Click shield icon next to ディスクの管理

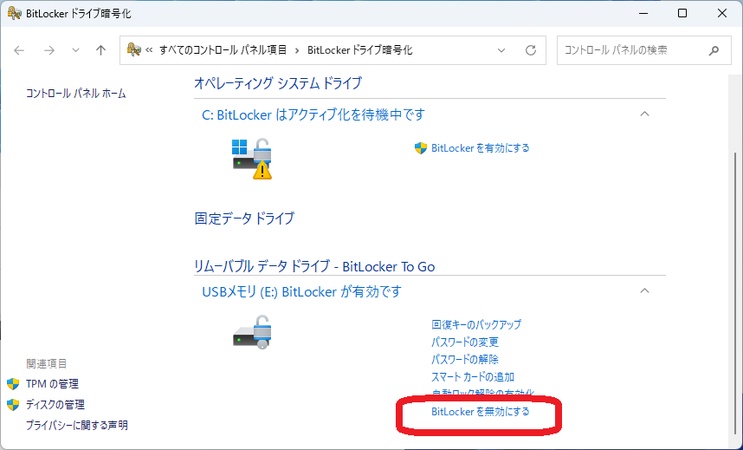[13, 405]
